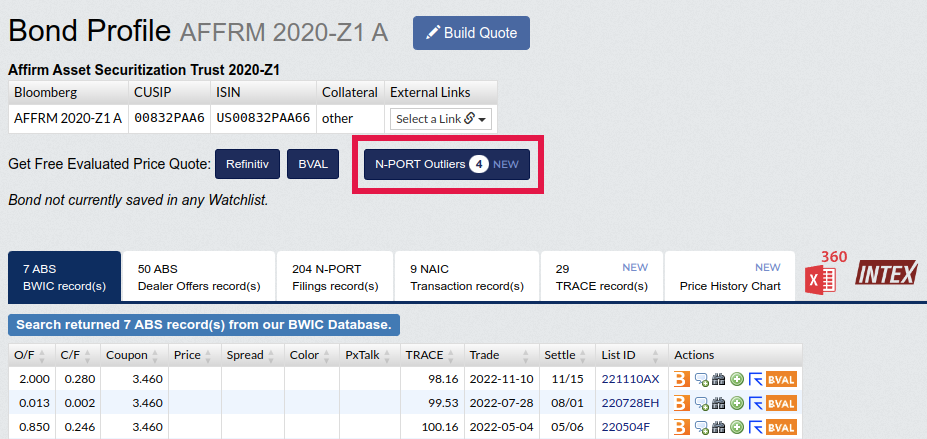The width and height of the screenshot is (927, 439).
Task: Click the chat bubble icon in 220504F row
Action: click(702, 427)
